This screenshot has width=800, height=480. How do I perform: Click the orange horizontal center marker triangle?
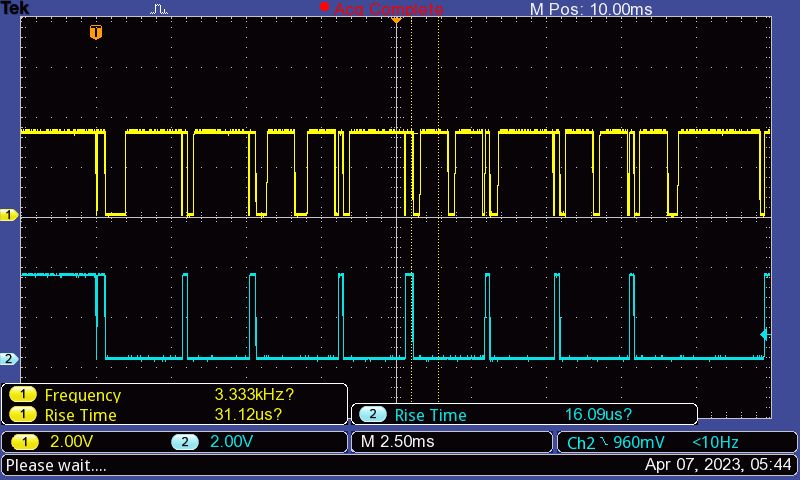[396, 19]
